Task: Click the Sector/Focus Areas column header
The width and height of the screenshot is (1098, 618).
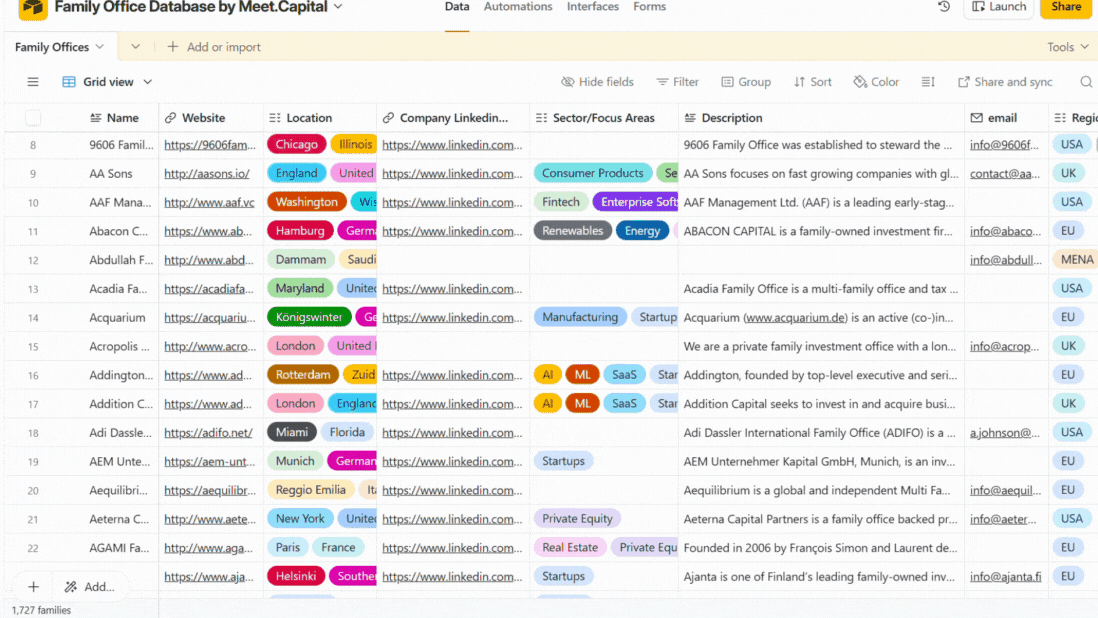Action: click(604, 118)
